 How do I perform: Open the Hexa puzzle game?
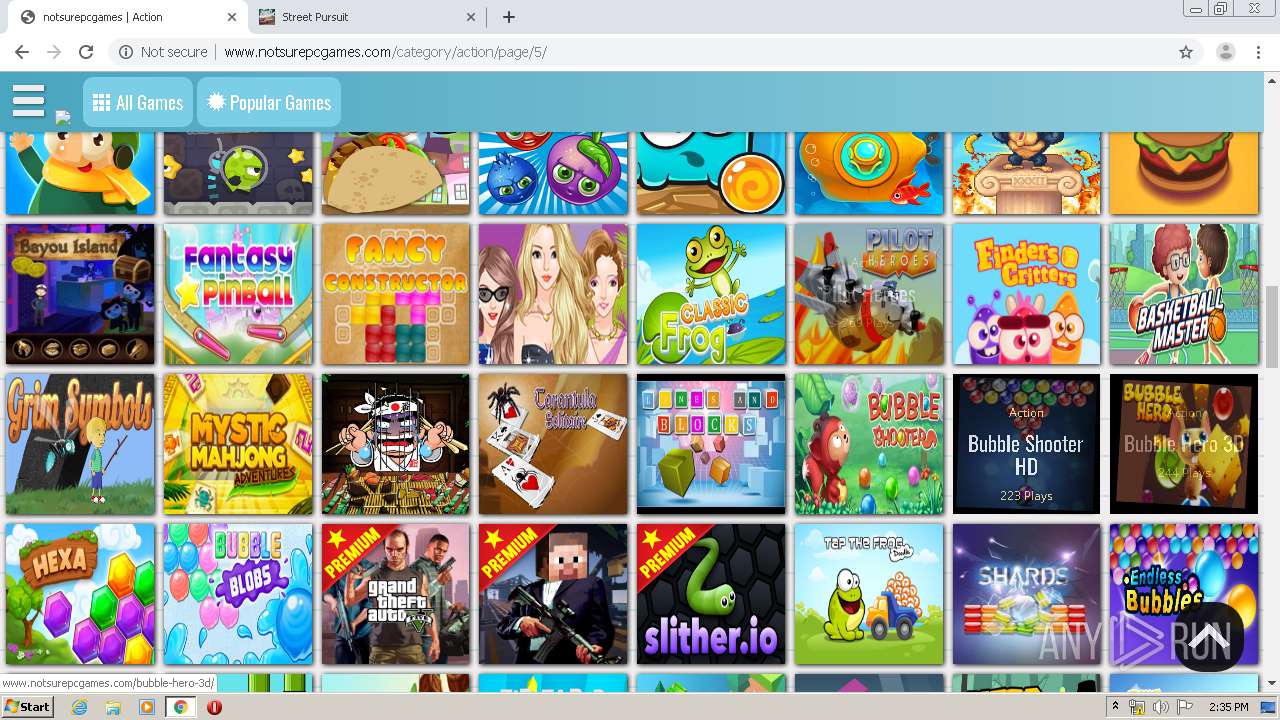[x=80, y=594]
